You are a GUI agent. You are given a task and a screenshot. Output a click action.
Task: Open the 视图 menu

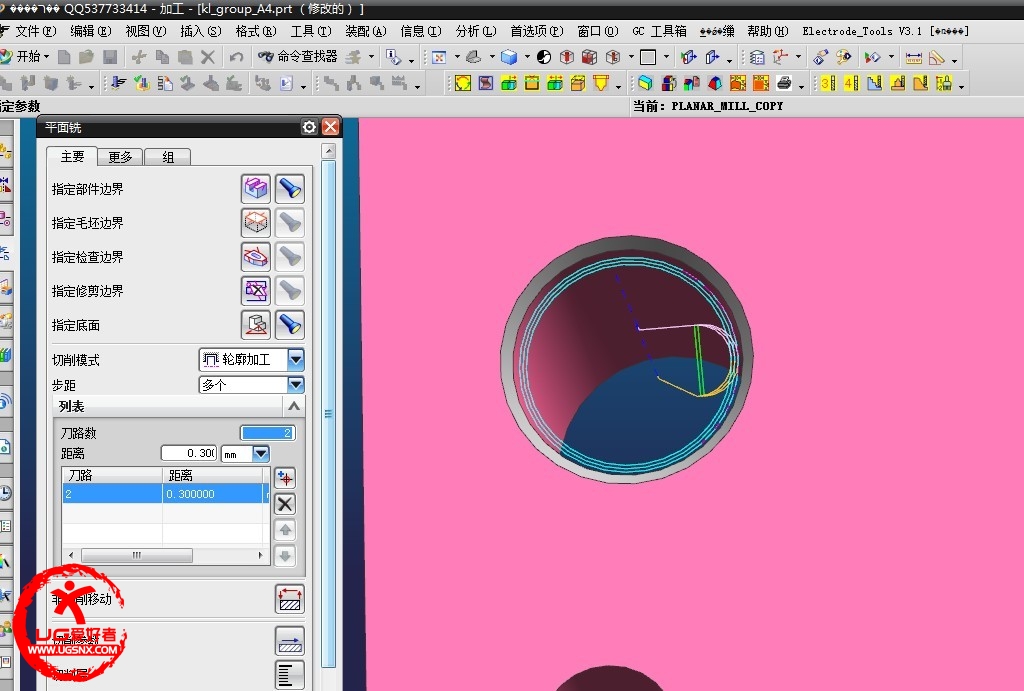(145, 31)
